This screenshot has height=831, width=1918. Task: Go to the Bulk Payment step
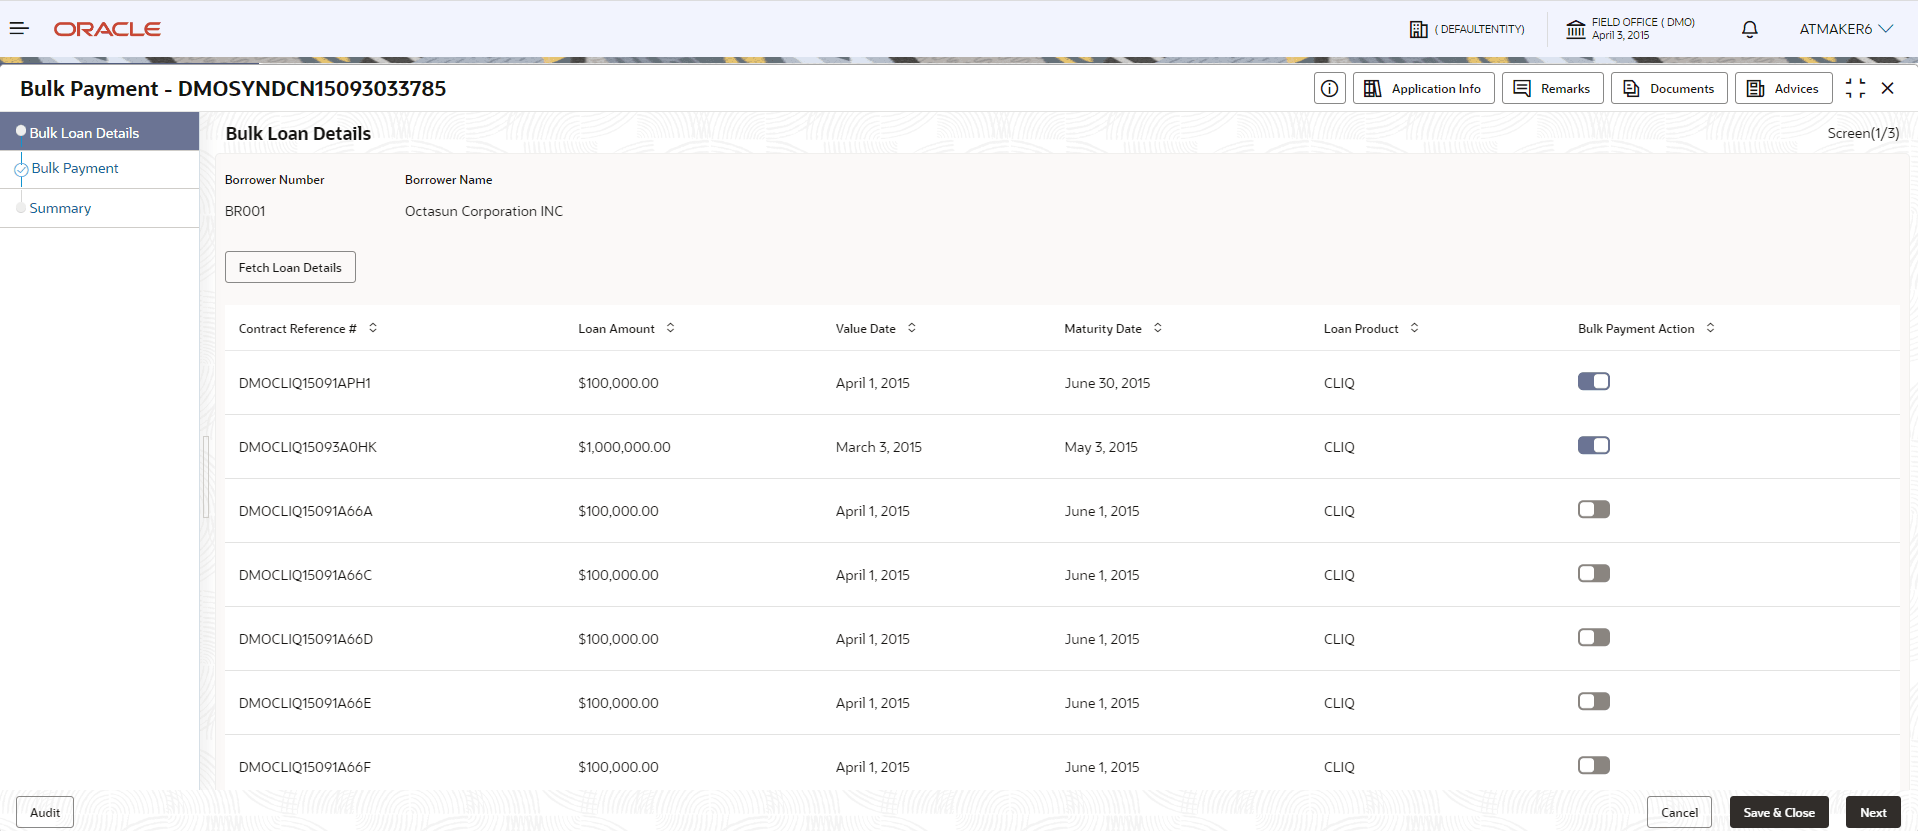click(75, 169)
